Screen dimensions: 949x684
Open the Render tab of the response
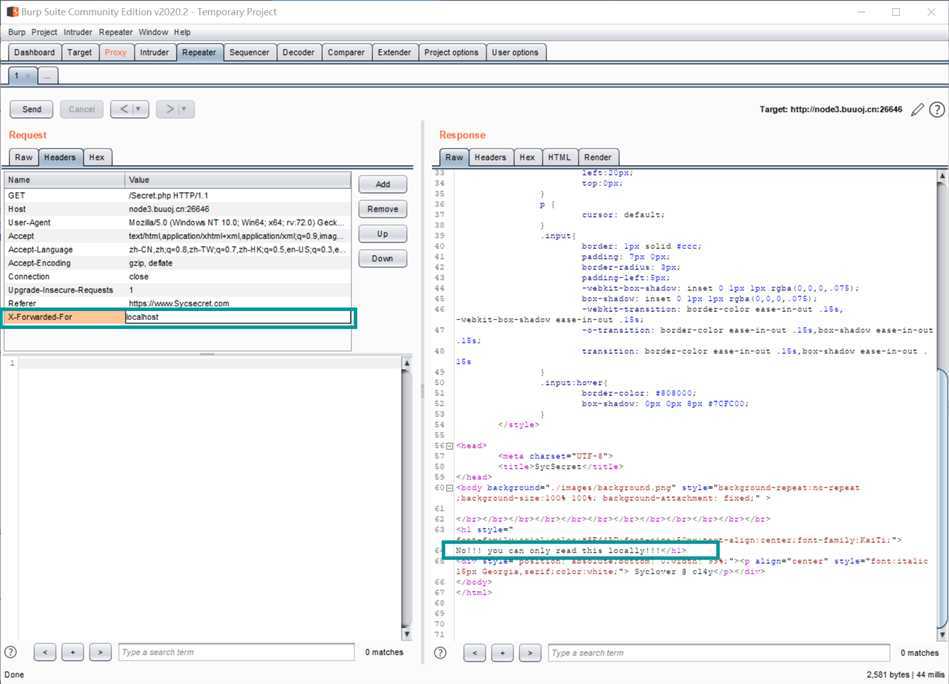tap(598, 157)
